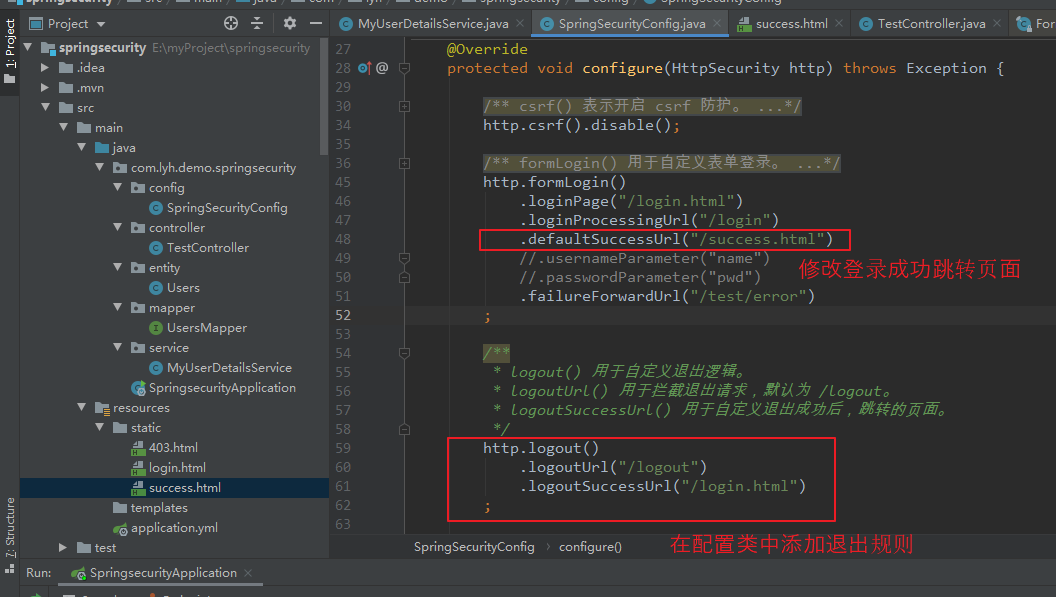Click the @Override annotation on line 27

[x=488, y=49]
